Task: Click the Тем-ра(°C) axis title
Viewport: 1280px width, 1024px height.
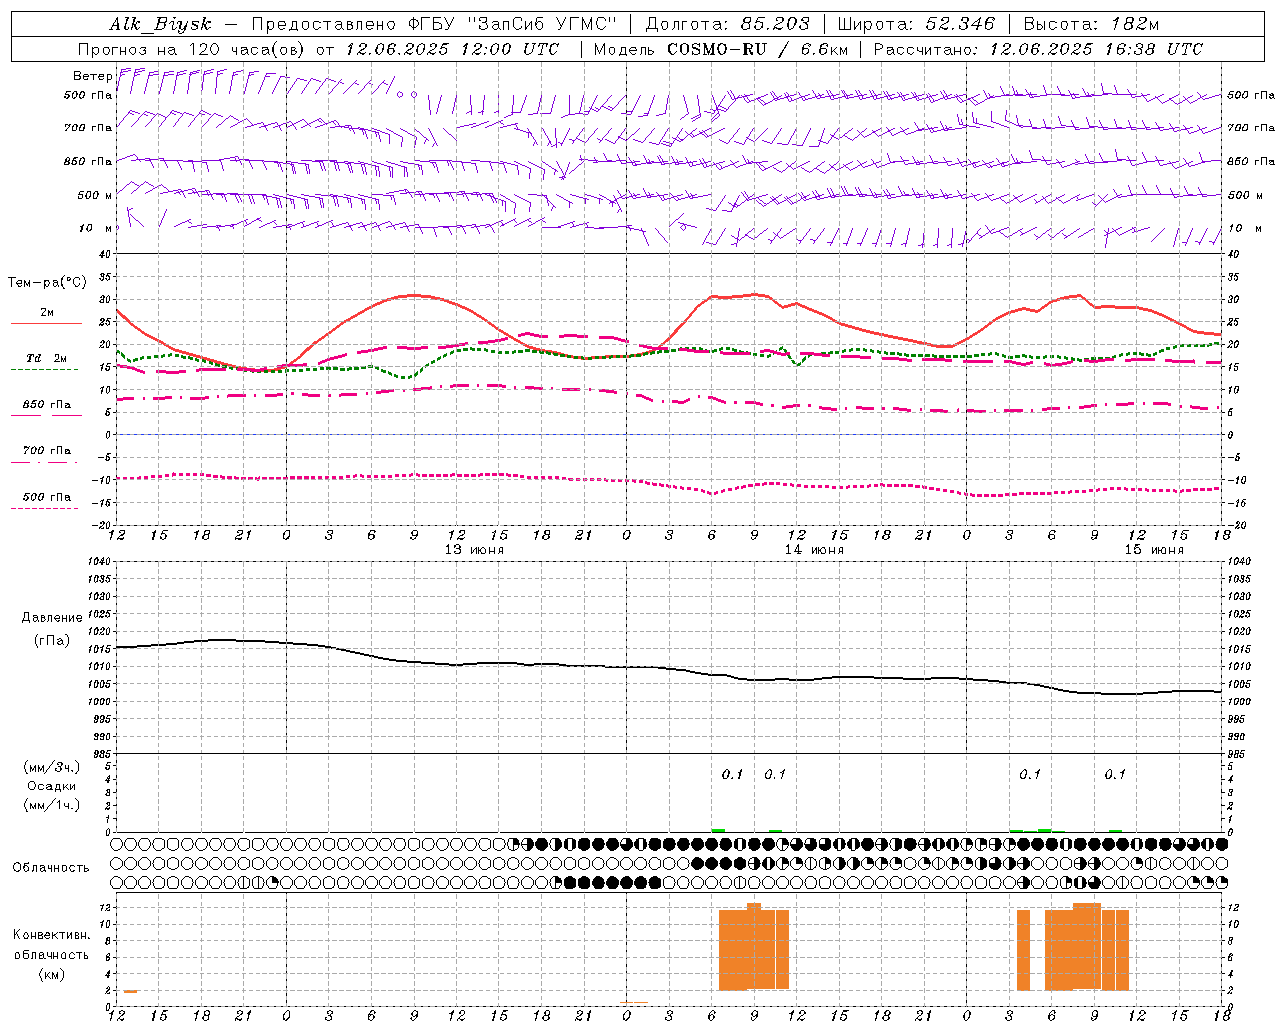Action: click(x=47, y=283)
